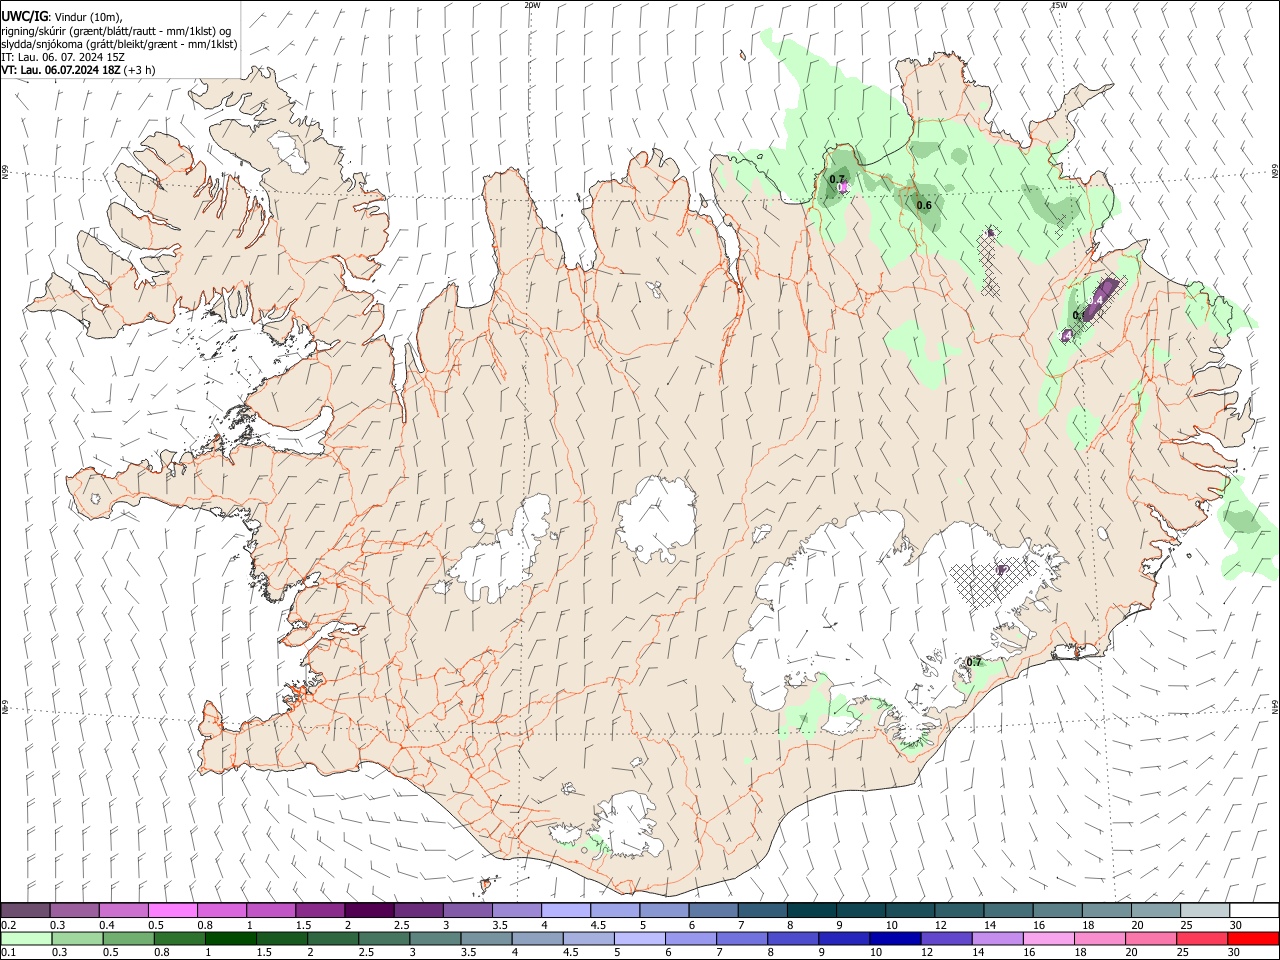Pick the lower legend swatch labeled 25
The image size is (1280, 960).
(1200, 938)
